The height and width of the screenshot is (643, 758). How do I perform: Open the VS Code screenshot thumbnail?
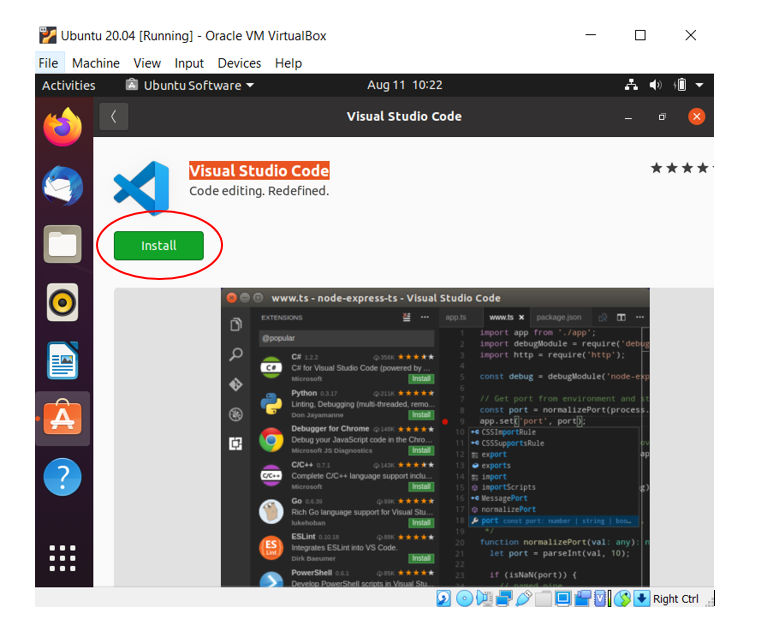coord(435,438)
